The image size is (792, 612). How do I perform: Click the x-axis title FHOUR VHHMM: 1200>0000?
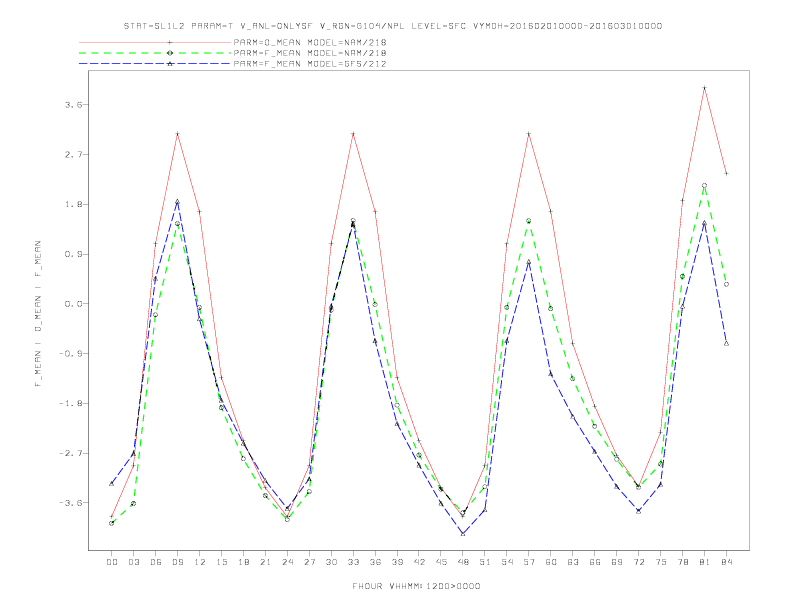point(416,586)
